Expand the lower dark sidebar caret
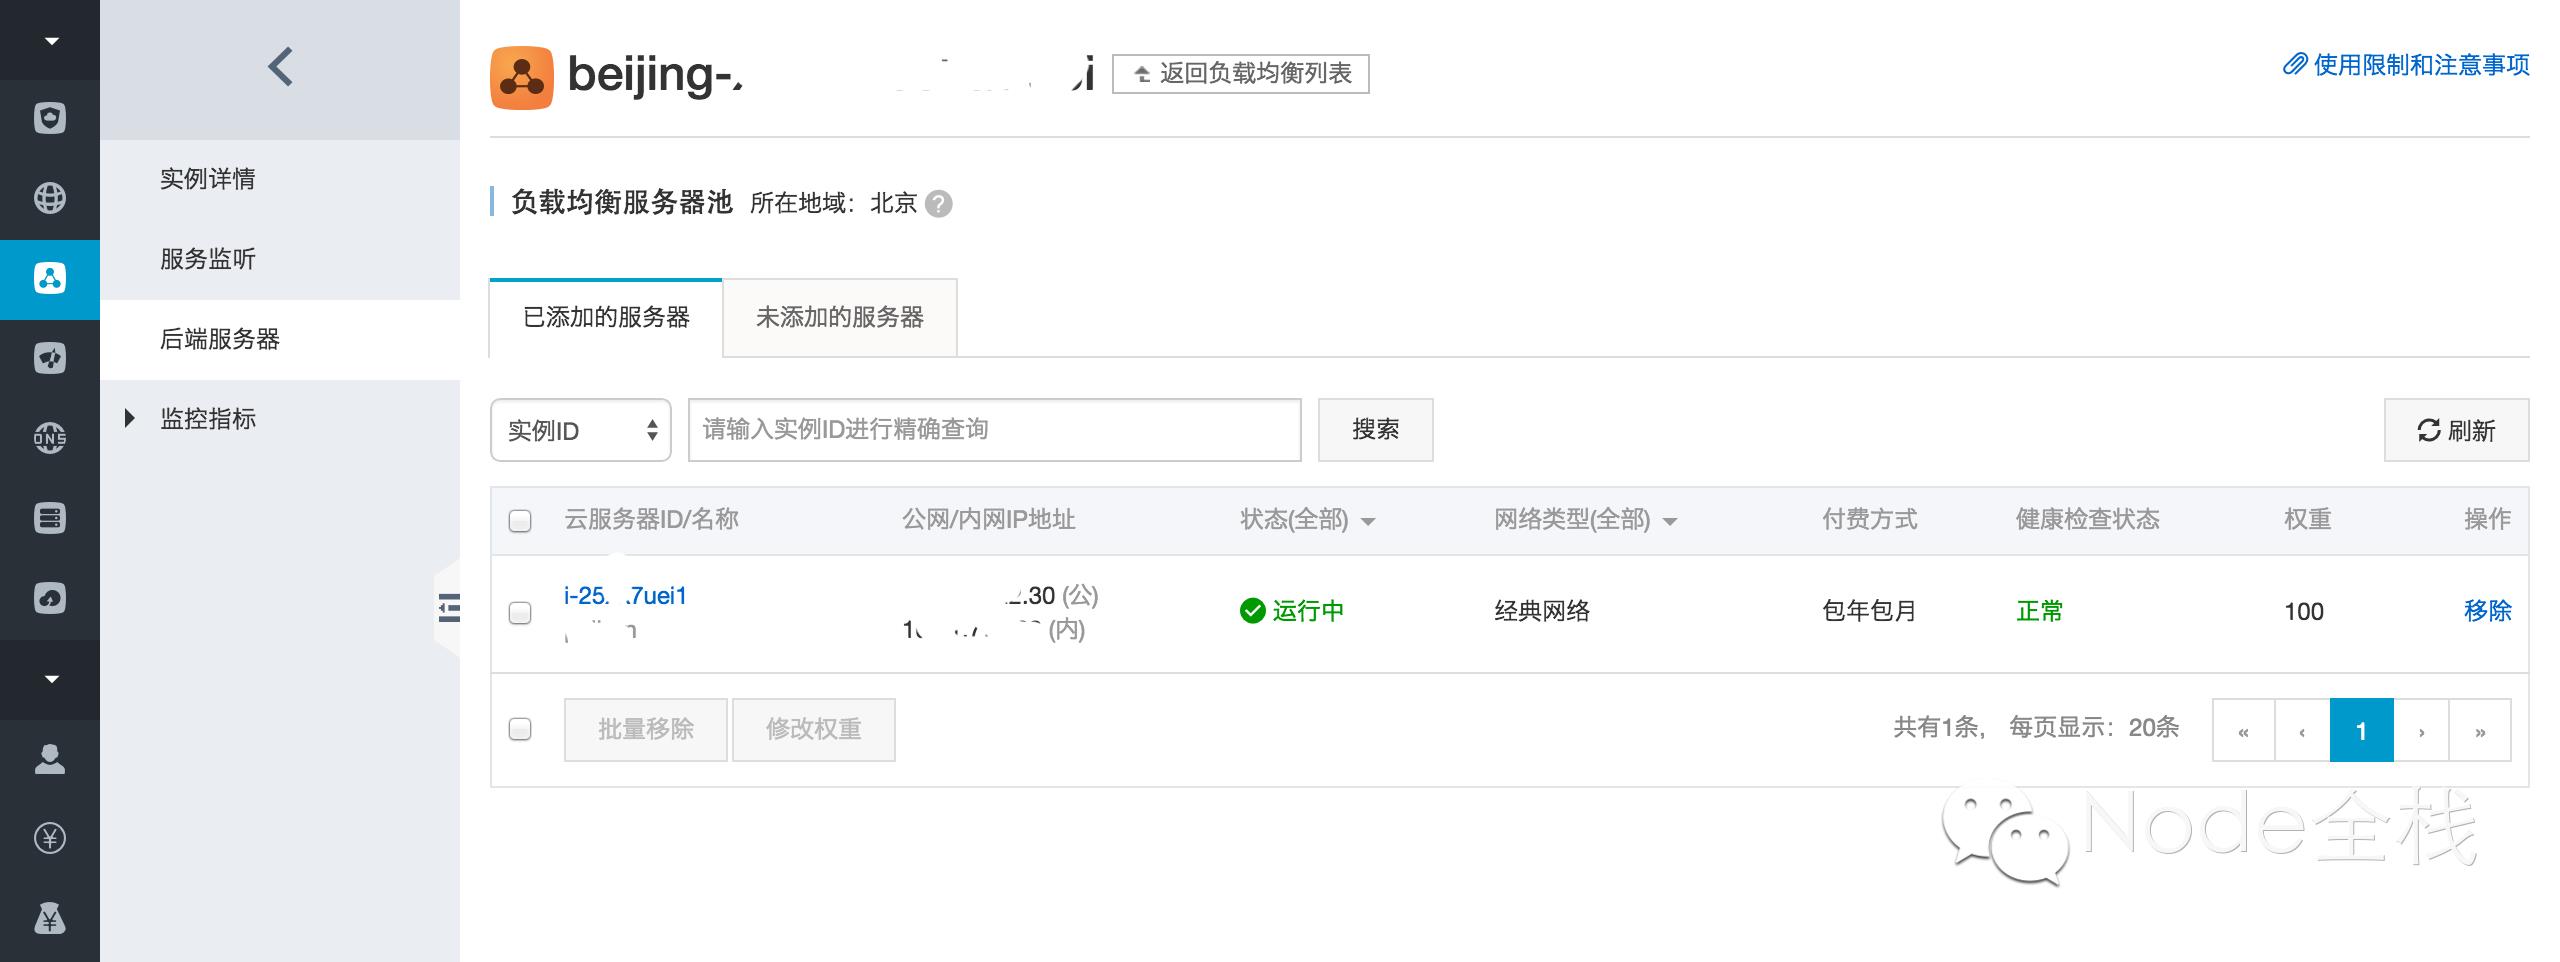 [51, 679]
